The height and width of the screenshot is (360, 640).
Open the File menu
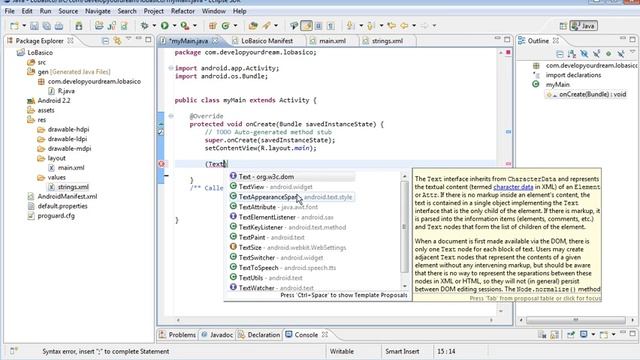9,11
